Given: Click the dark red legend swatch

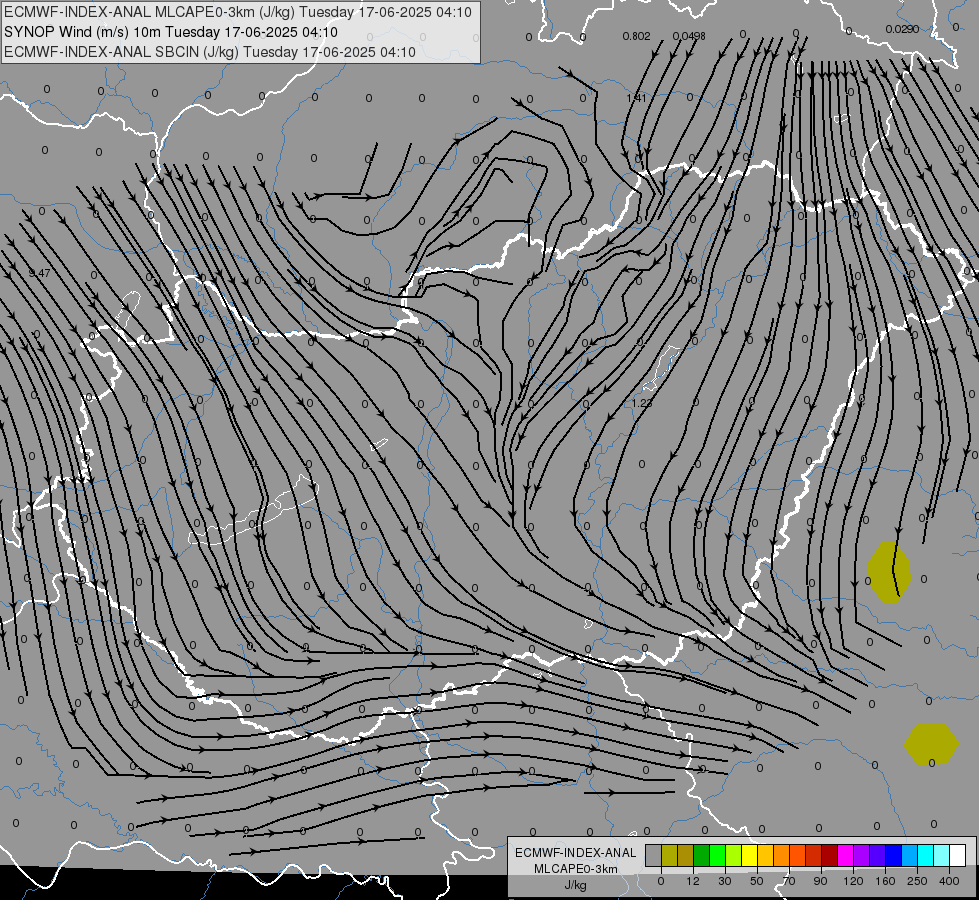Looking at the screenshot, I should coord(830,855).
